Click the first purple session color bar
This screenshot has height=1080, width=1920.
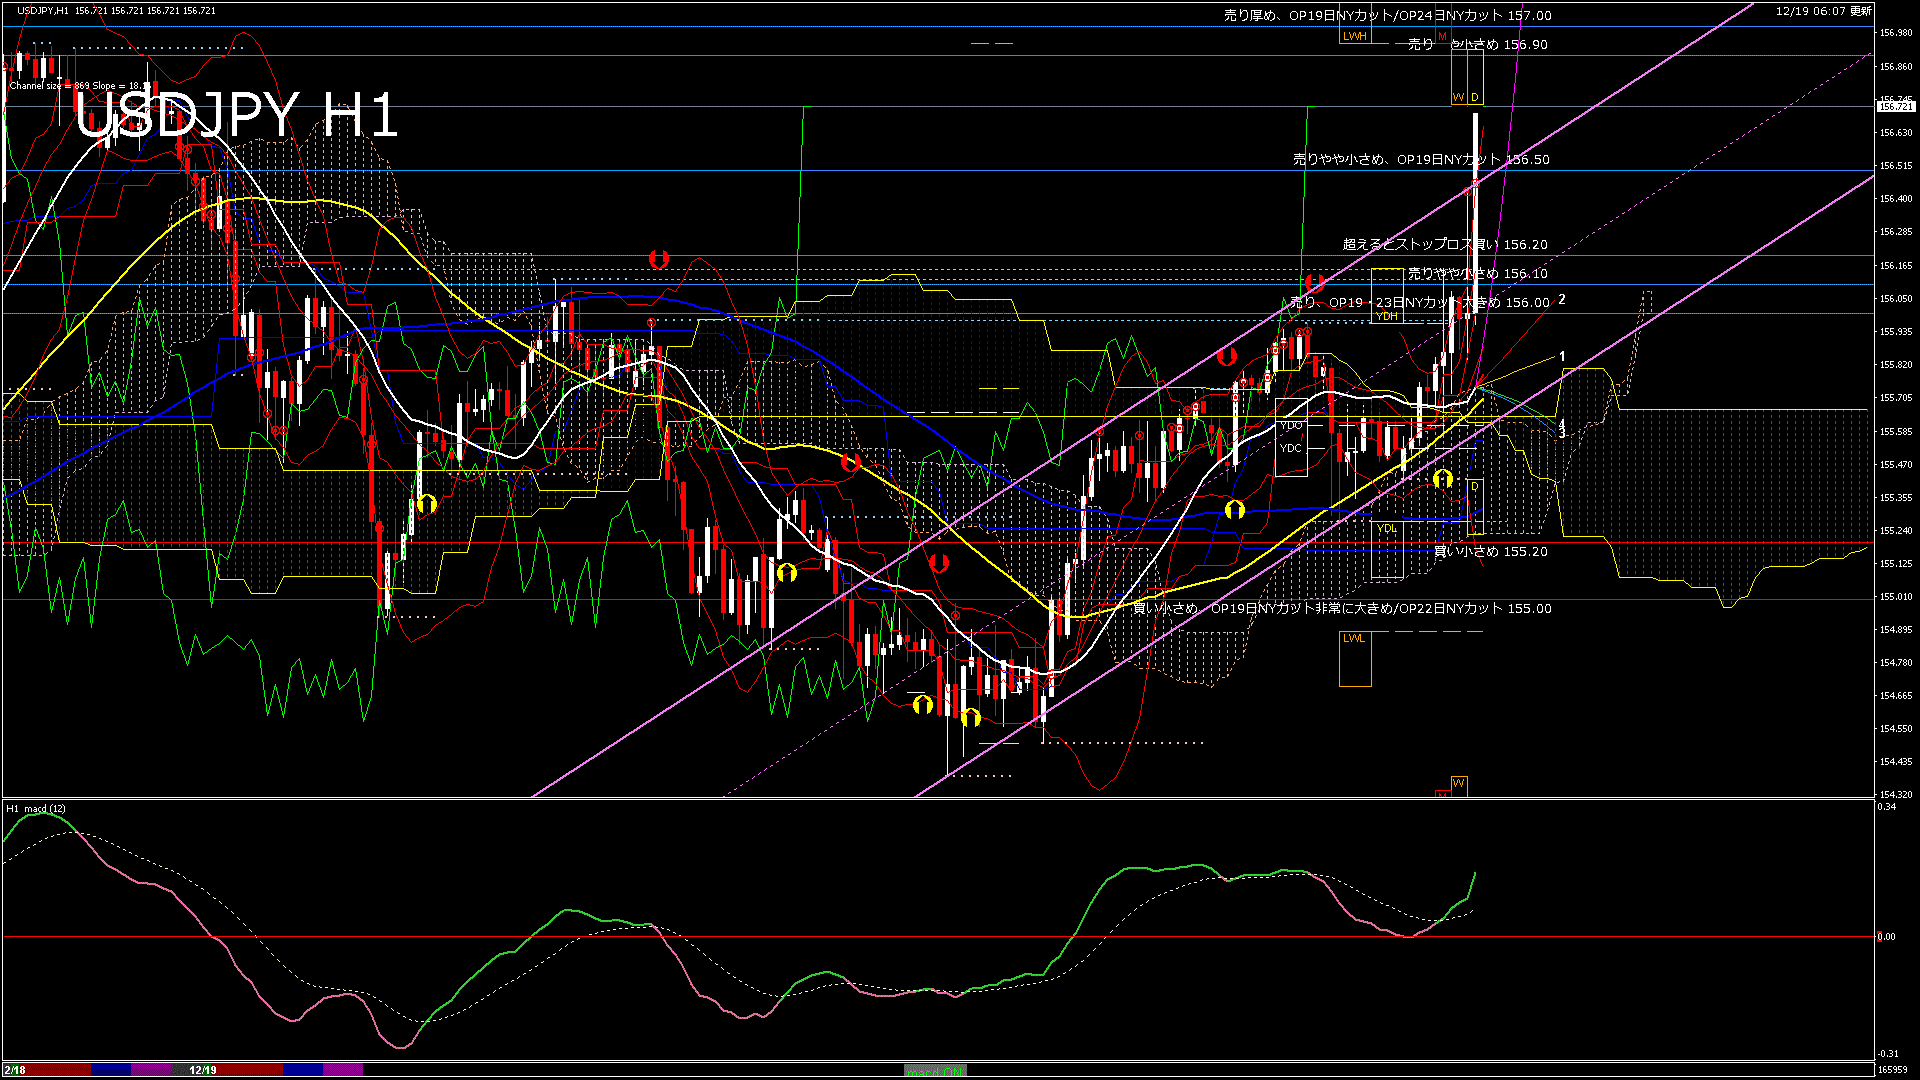coord(151,1070)
